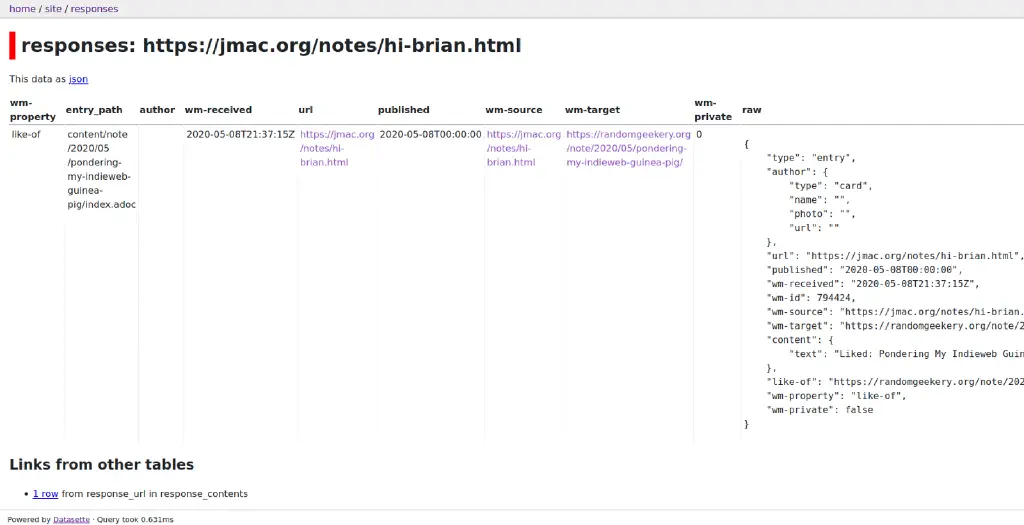Click the entry_path cell content/note/2020/05
The height and width of the screenshot is (525, 1024).
pyautogui.click(x=101, y=169)
